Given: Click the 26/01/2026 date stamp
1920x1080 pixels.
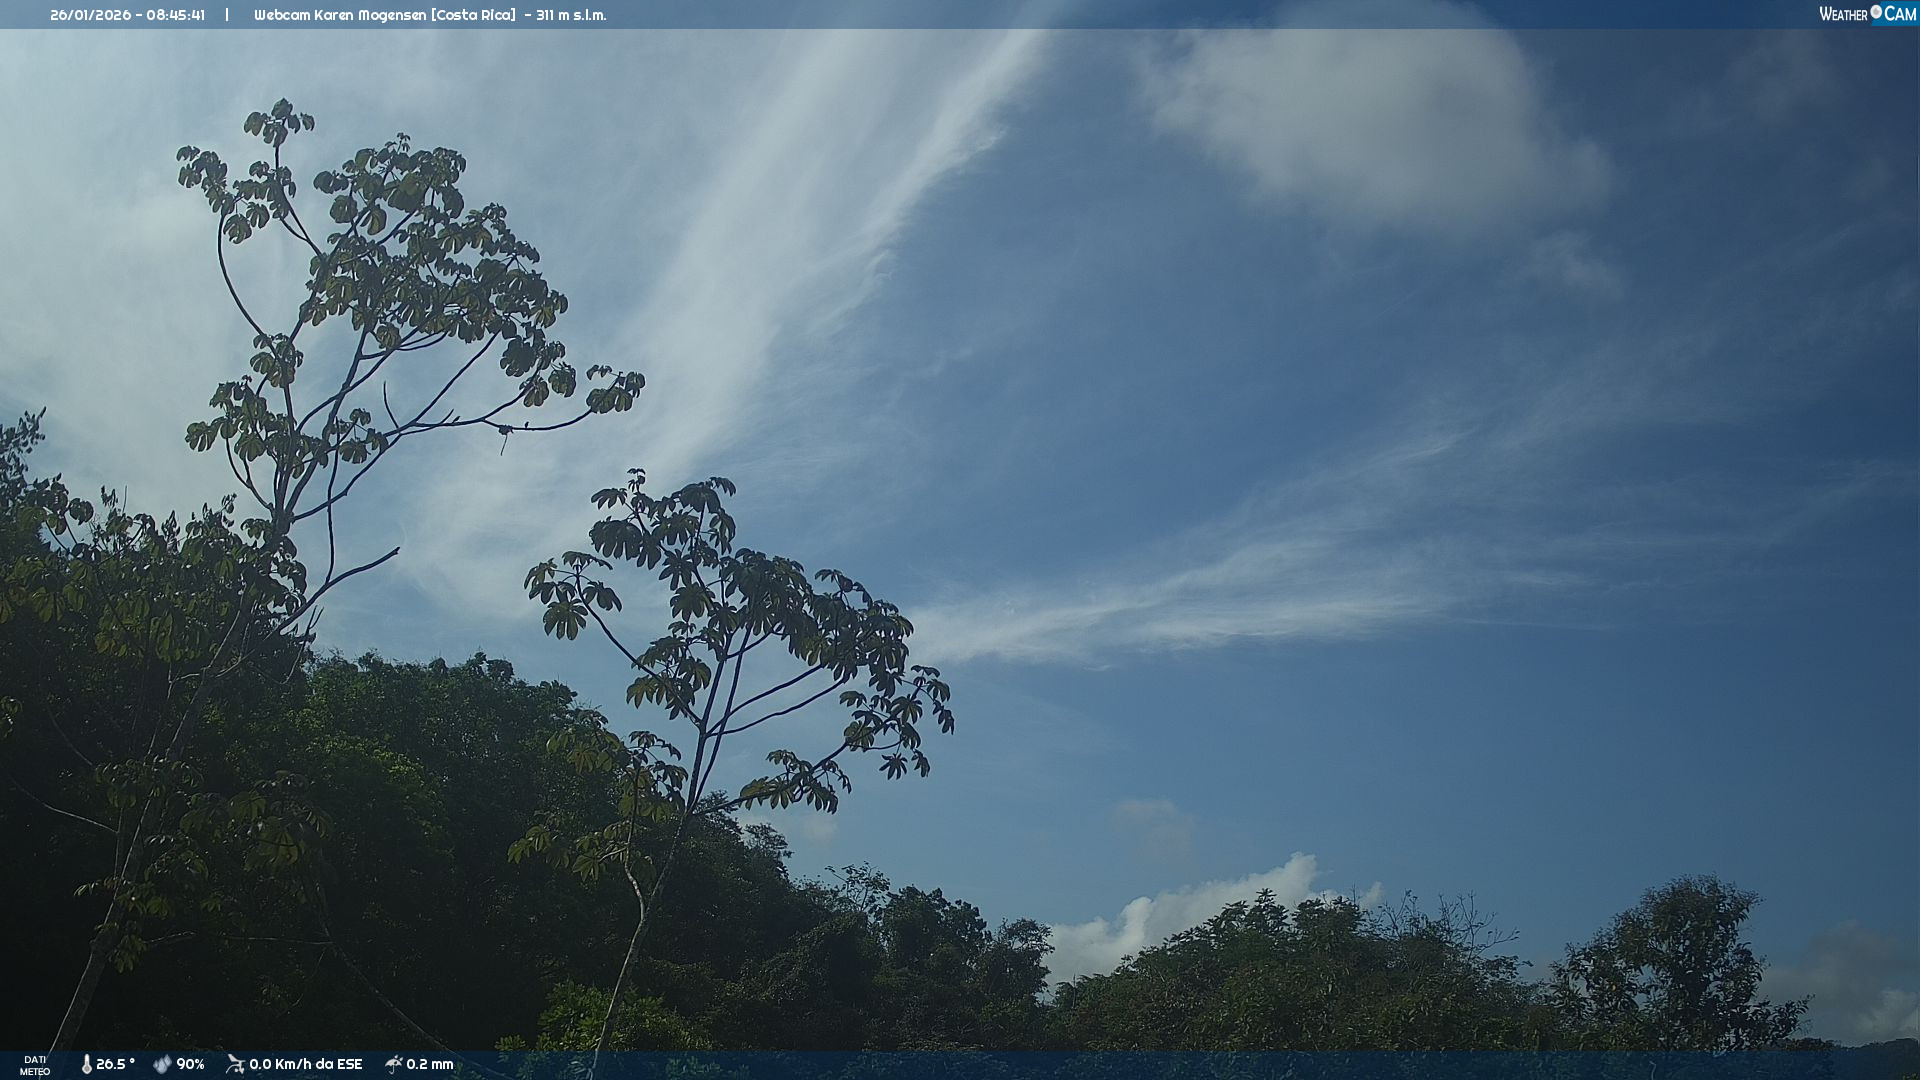Looking at the screenshot, I should point(90,15).
